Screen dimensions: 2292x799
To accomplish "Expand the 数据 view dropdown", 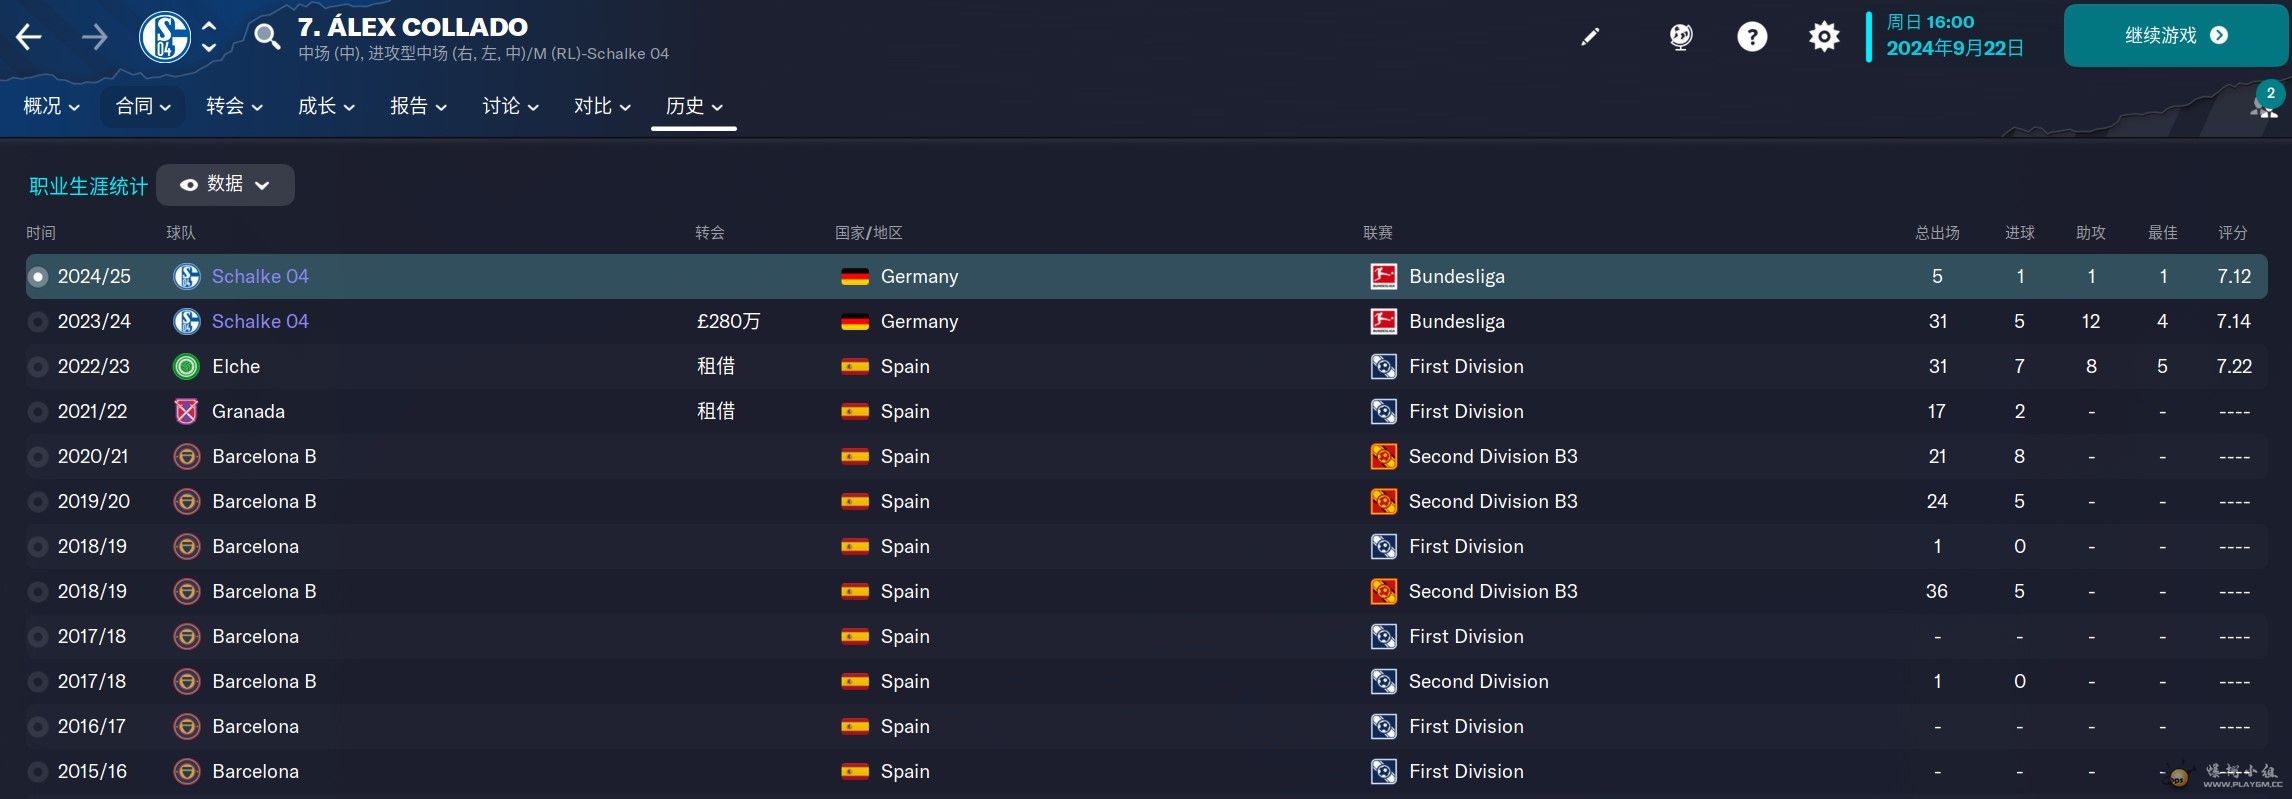I will [225, 185].
